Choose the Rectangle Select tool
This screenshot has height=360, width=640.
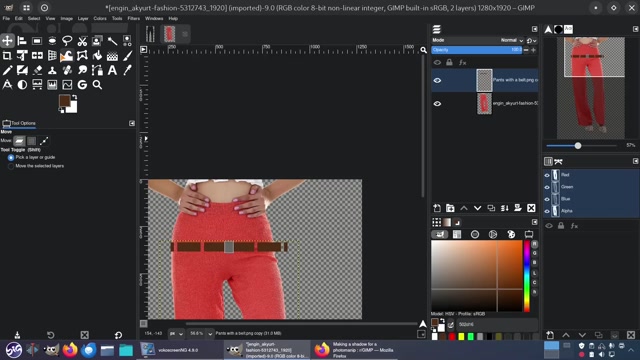[37, 40]
